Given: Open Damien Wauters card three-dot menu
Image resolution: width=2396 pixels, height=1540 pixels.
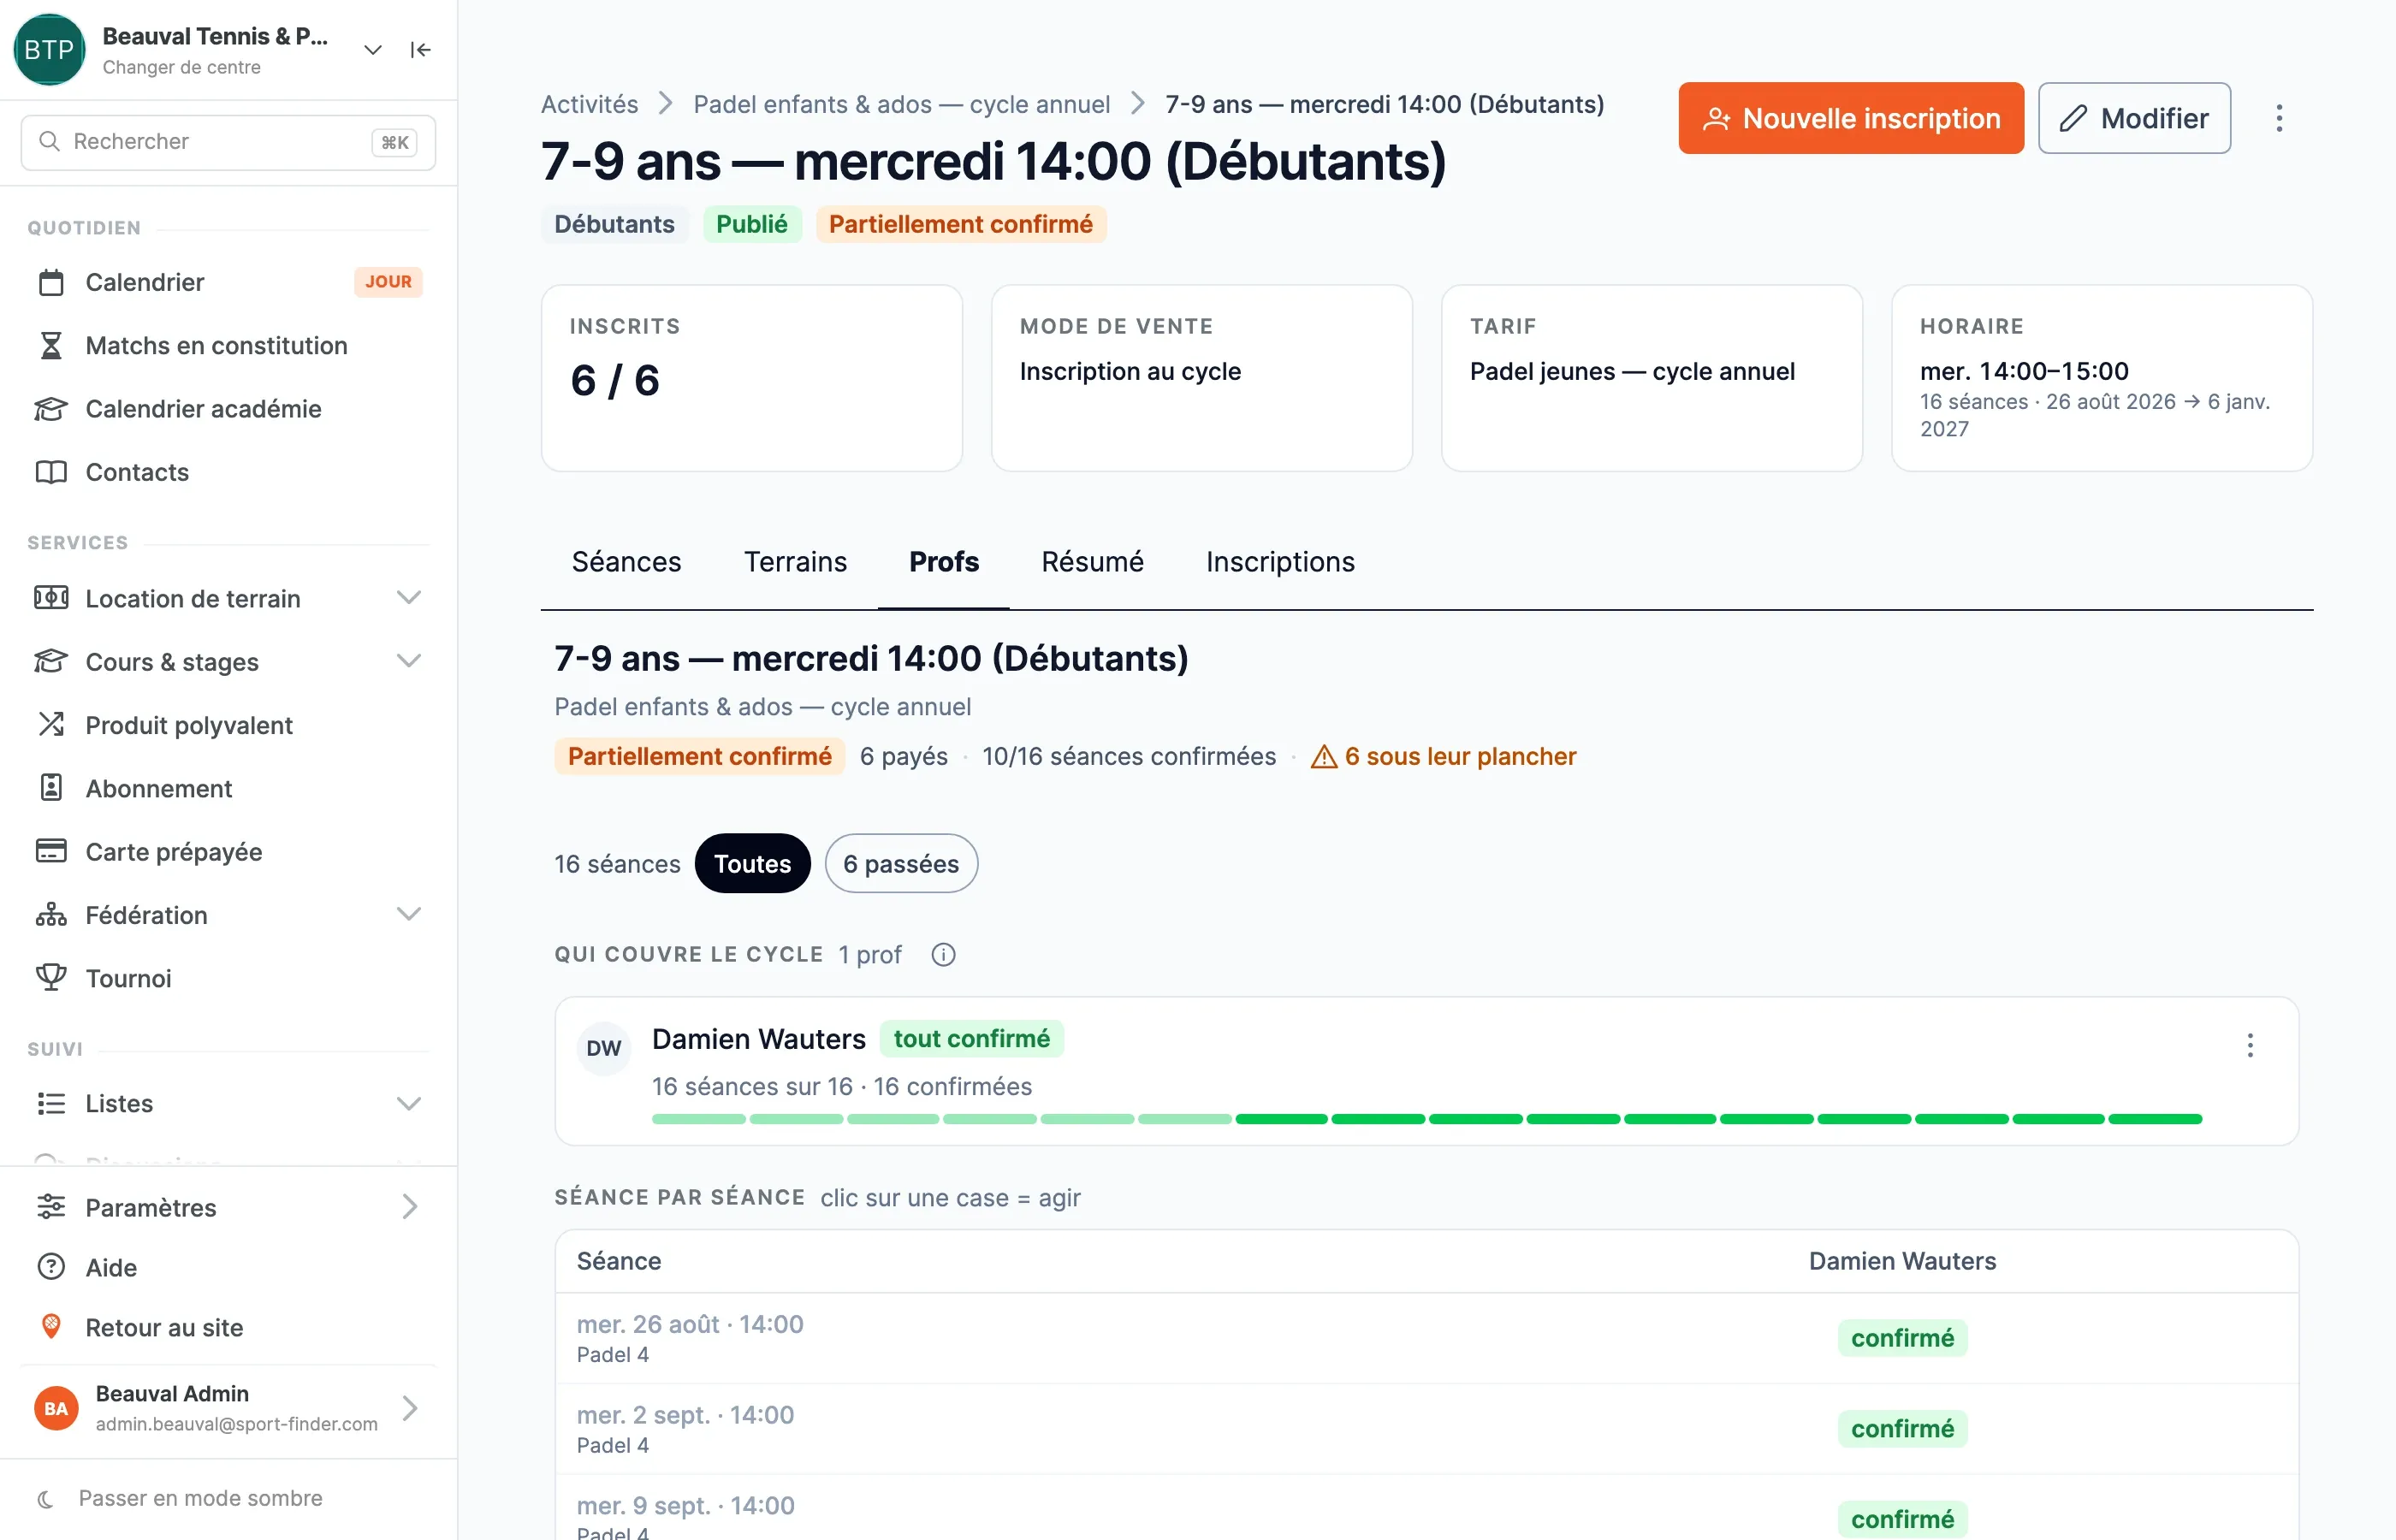Looking at the screenshot, I should [x=2250, y=1046].
